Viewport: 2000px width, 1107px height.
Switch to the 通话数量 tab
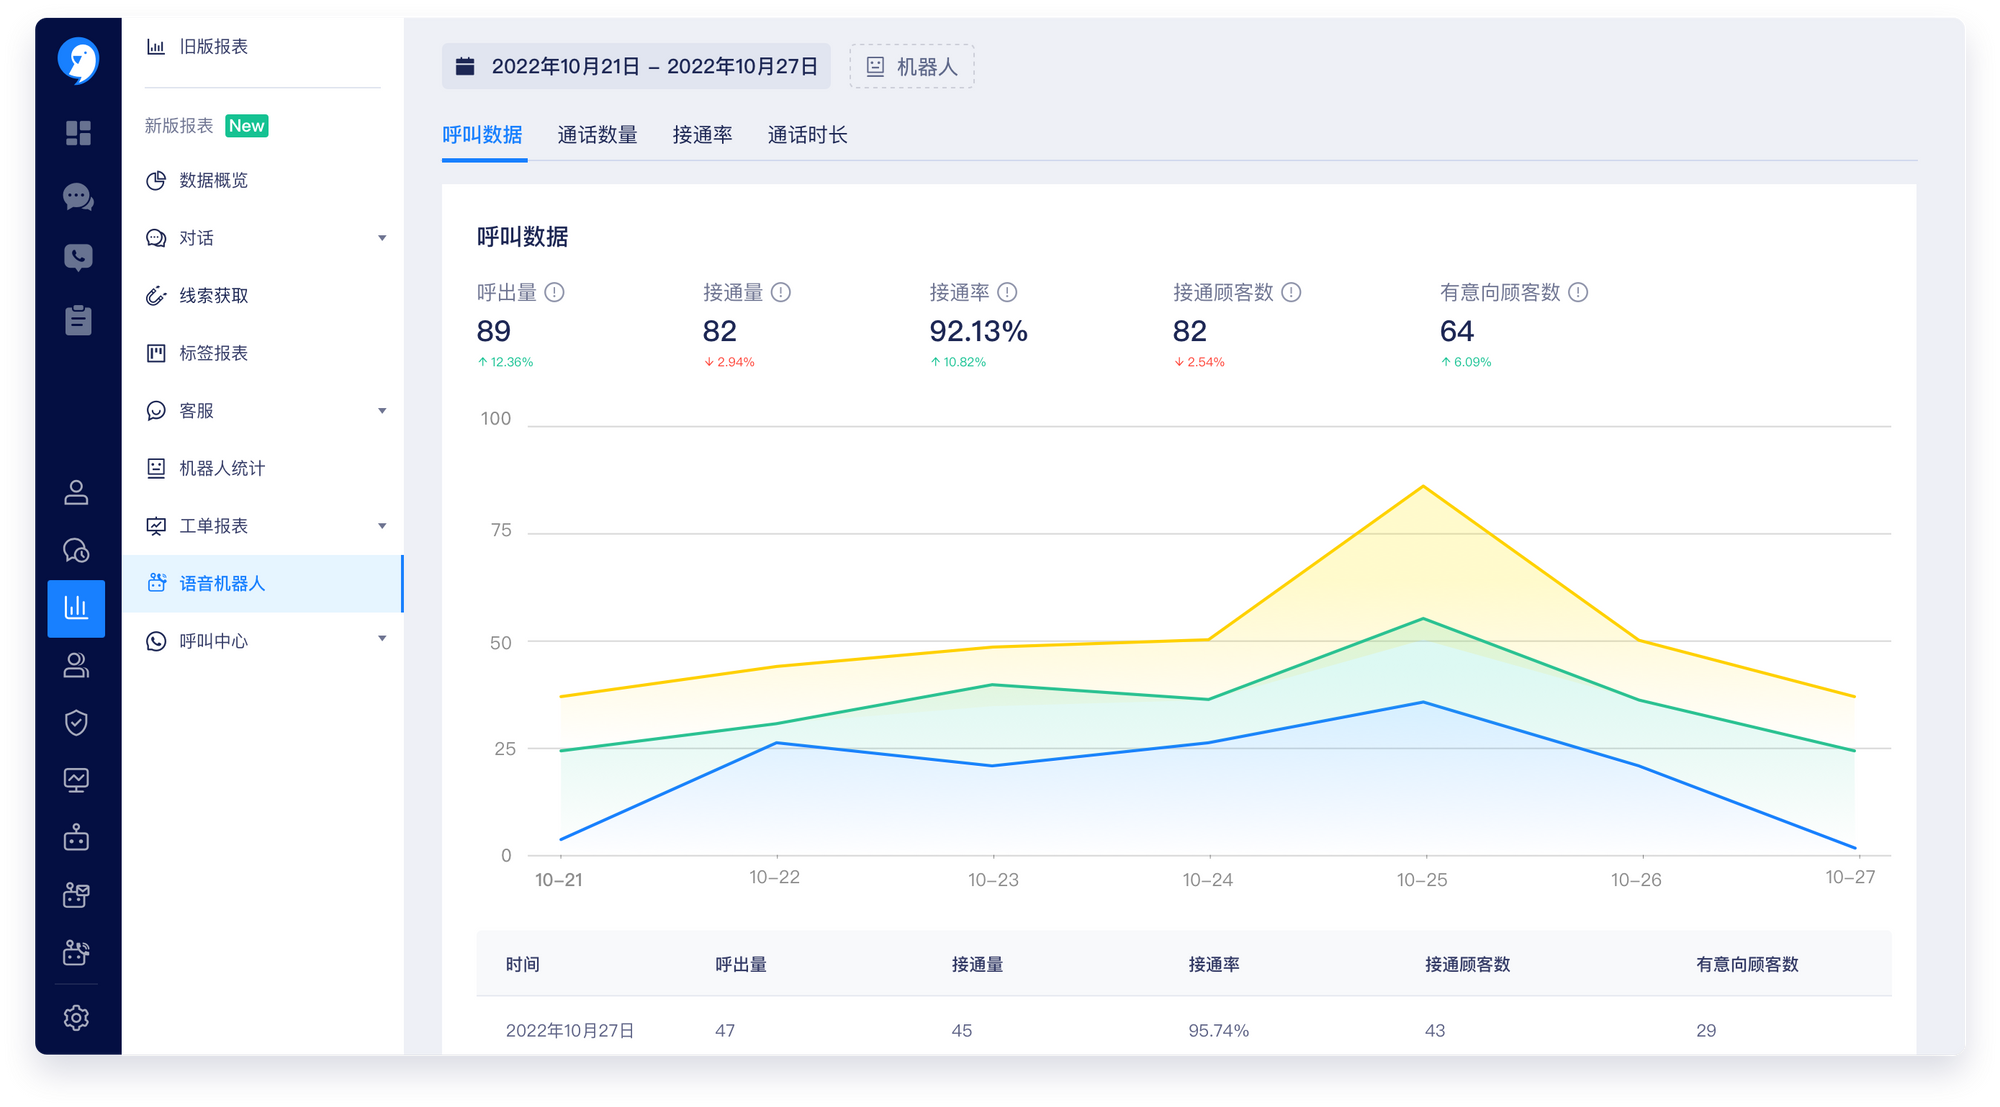pyautogui.click(x=597, y=135)
